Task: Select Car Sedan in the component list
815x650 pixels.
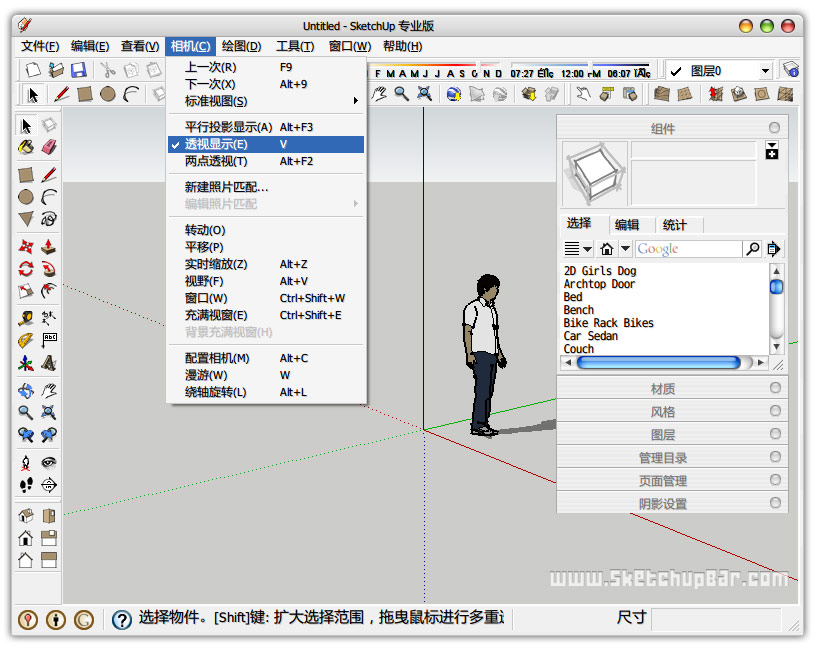Action: [590, 336]
